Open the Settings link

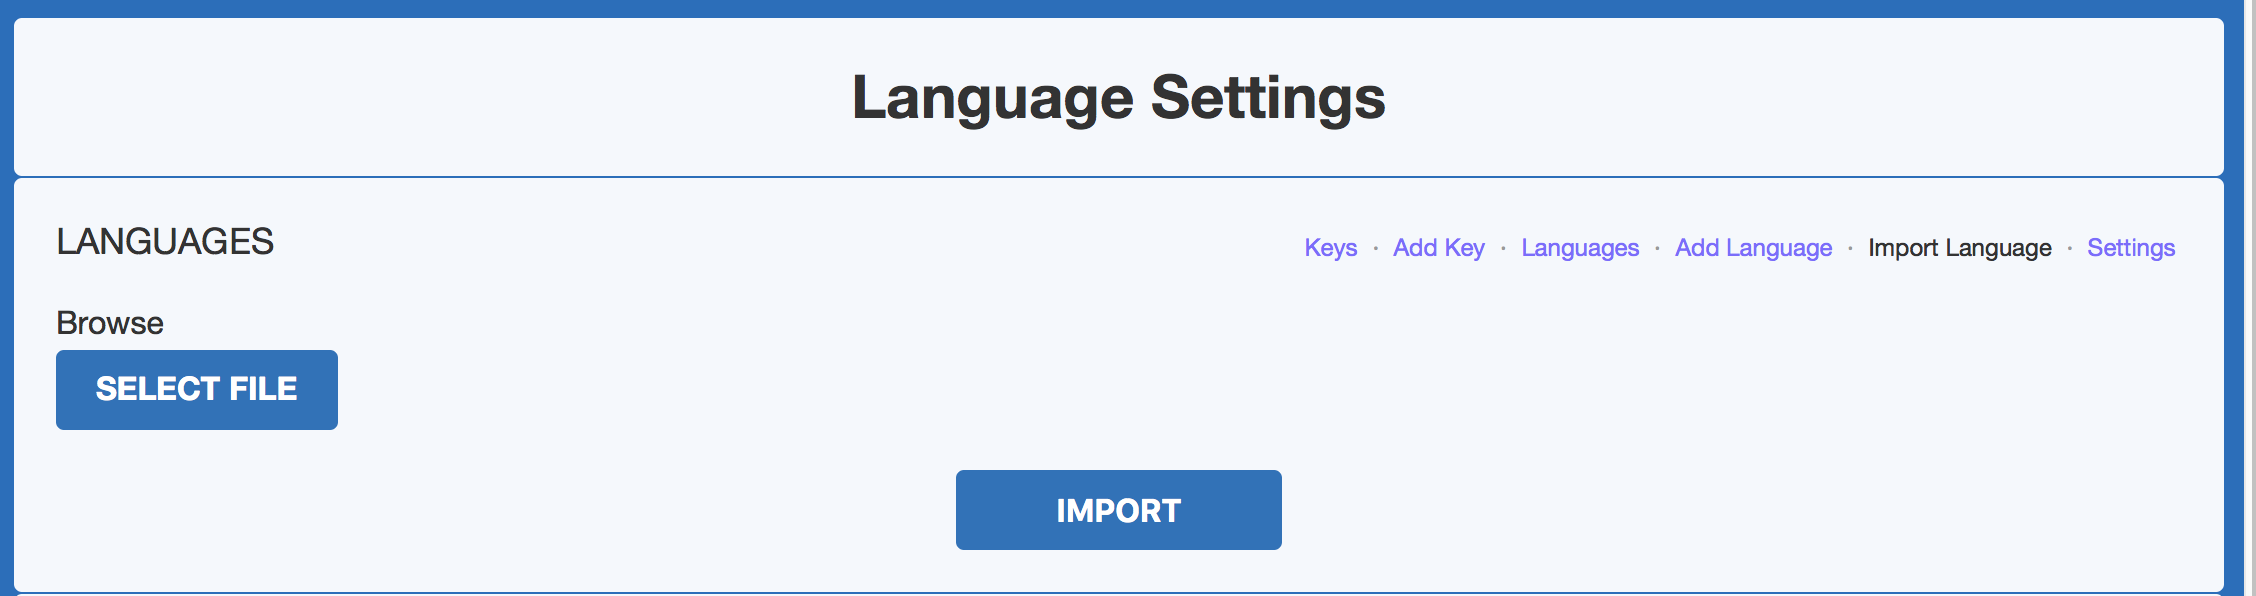pos(2130,248)
